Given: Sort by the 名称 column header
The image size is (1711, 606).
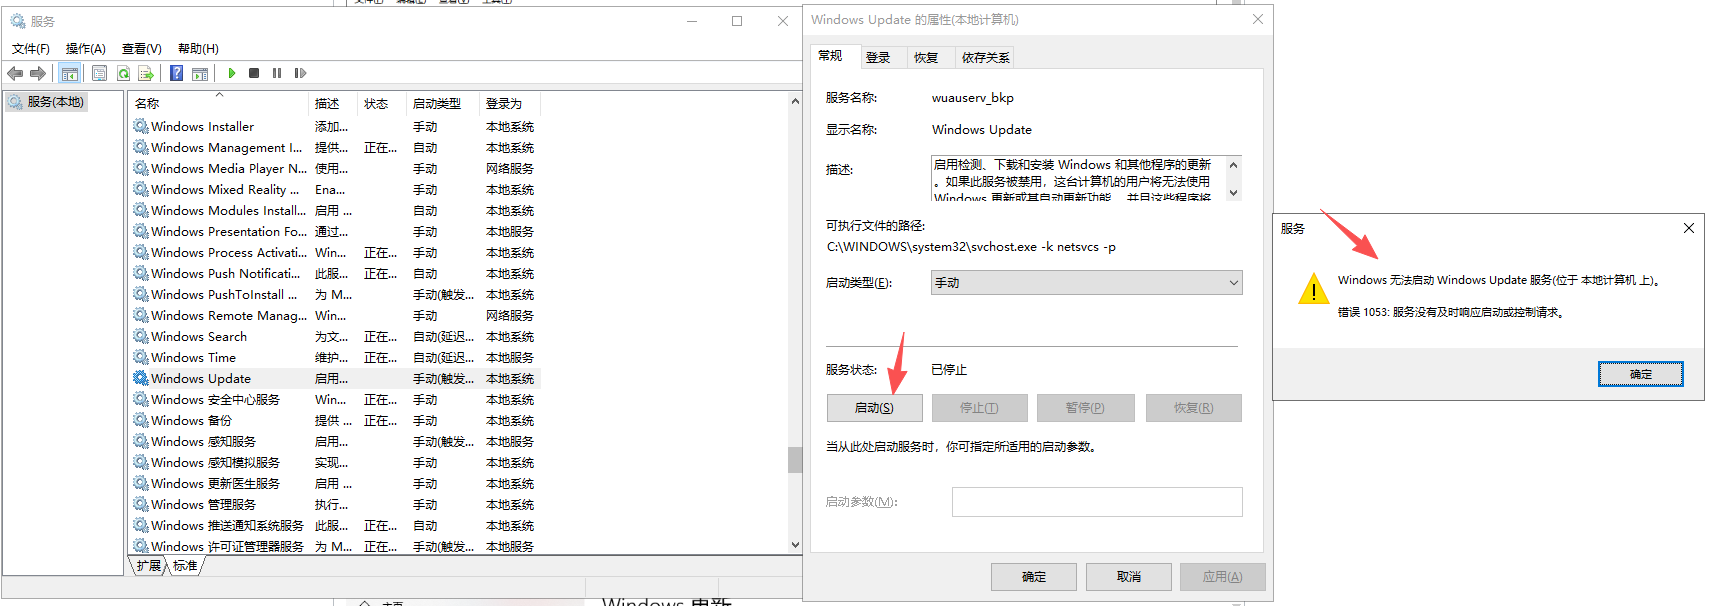Looking at the screenshot, I should (218, 103).
